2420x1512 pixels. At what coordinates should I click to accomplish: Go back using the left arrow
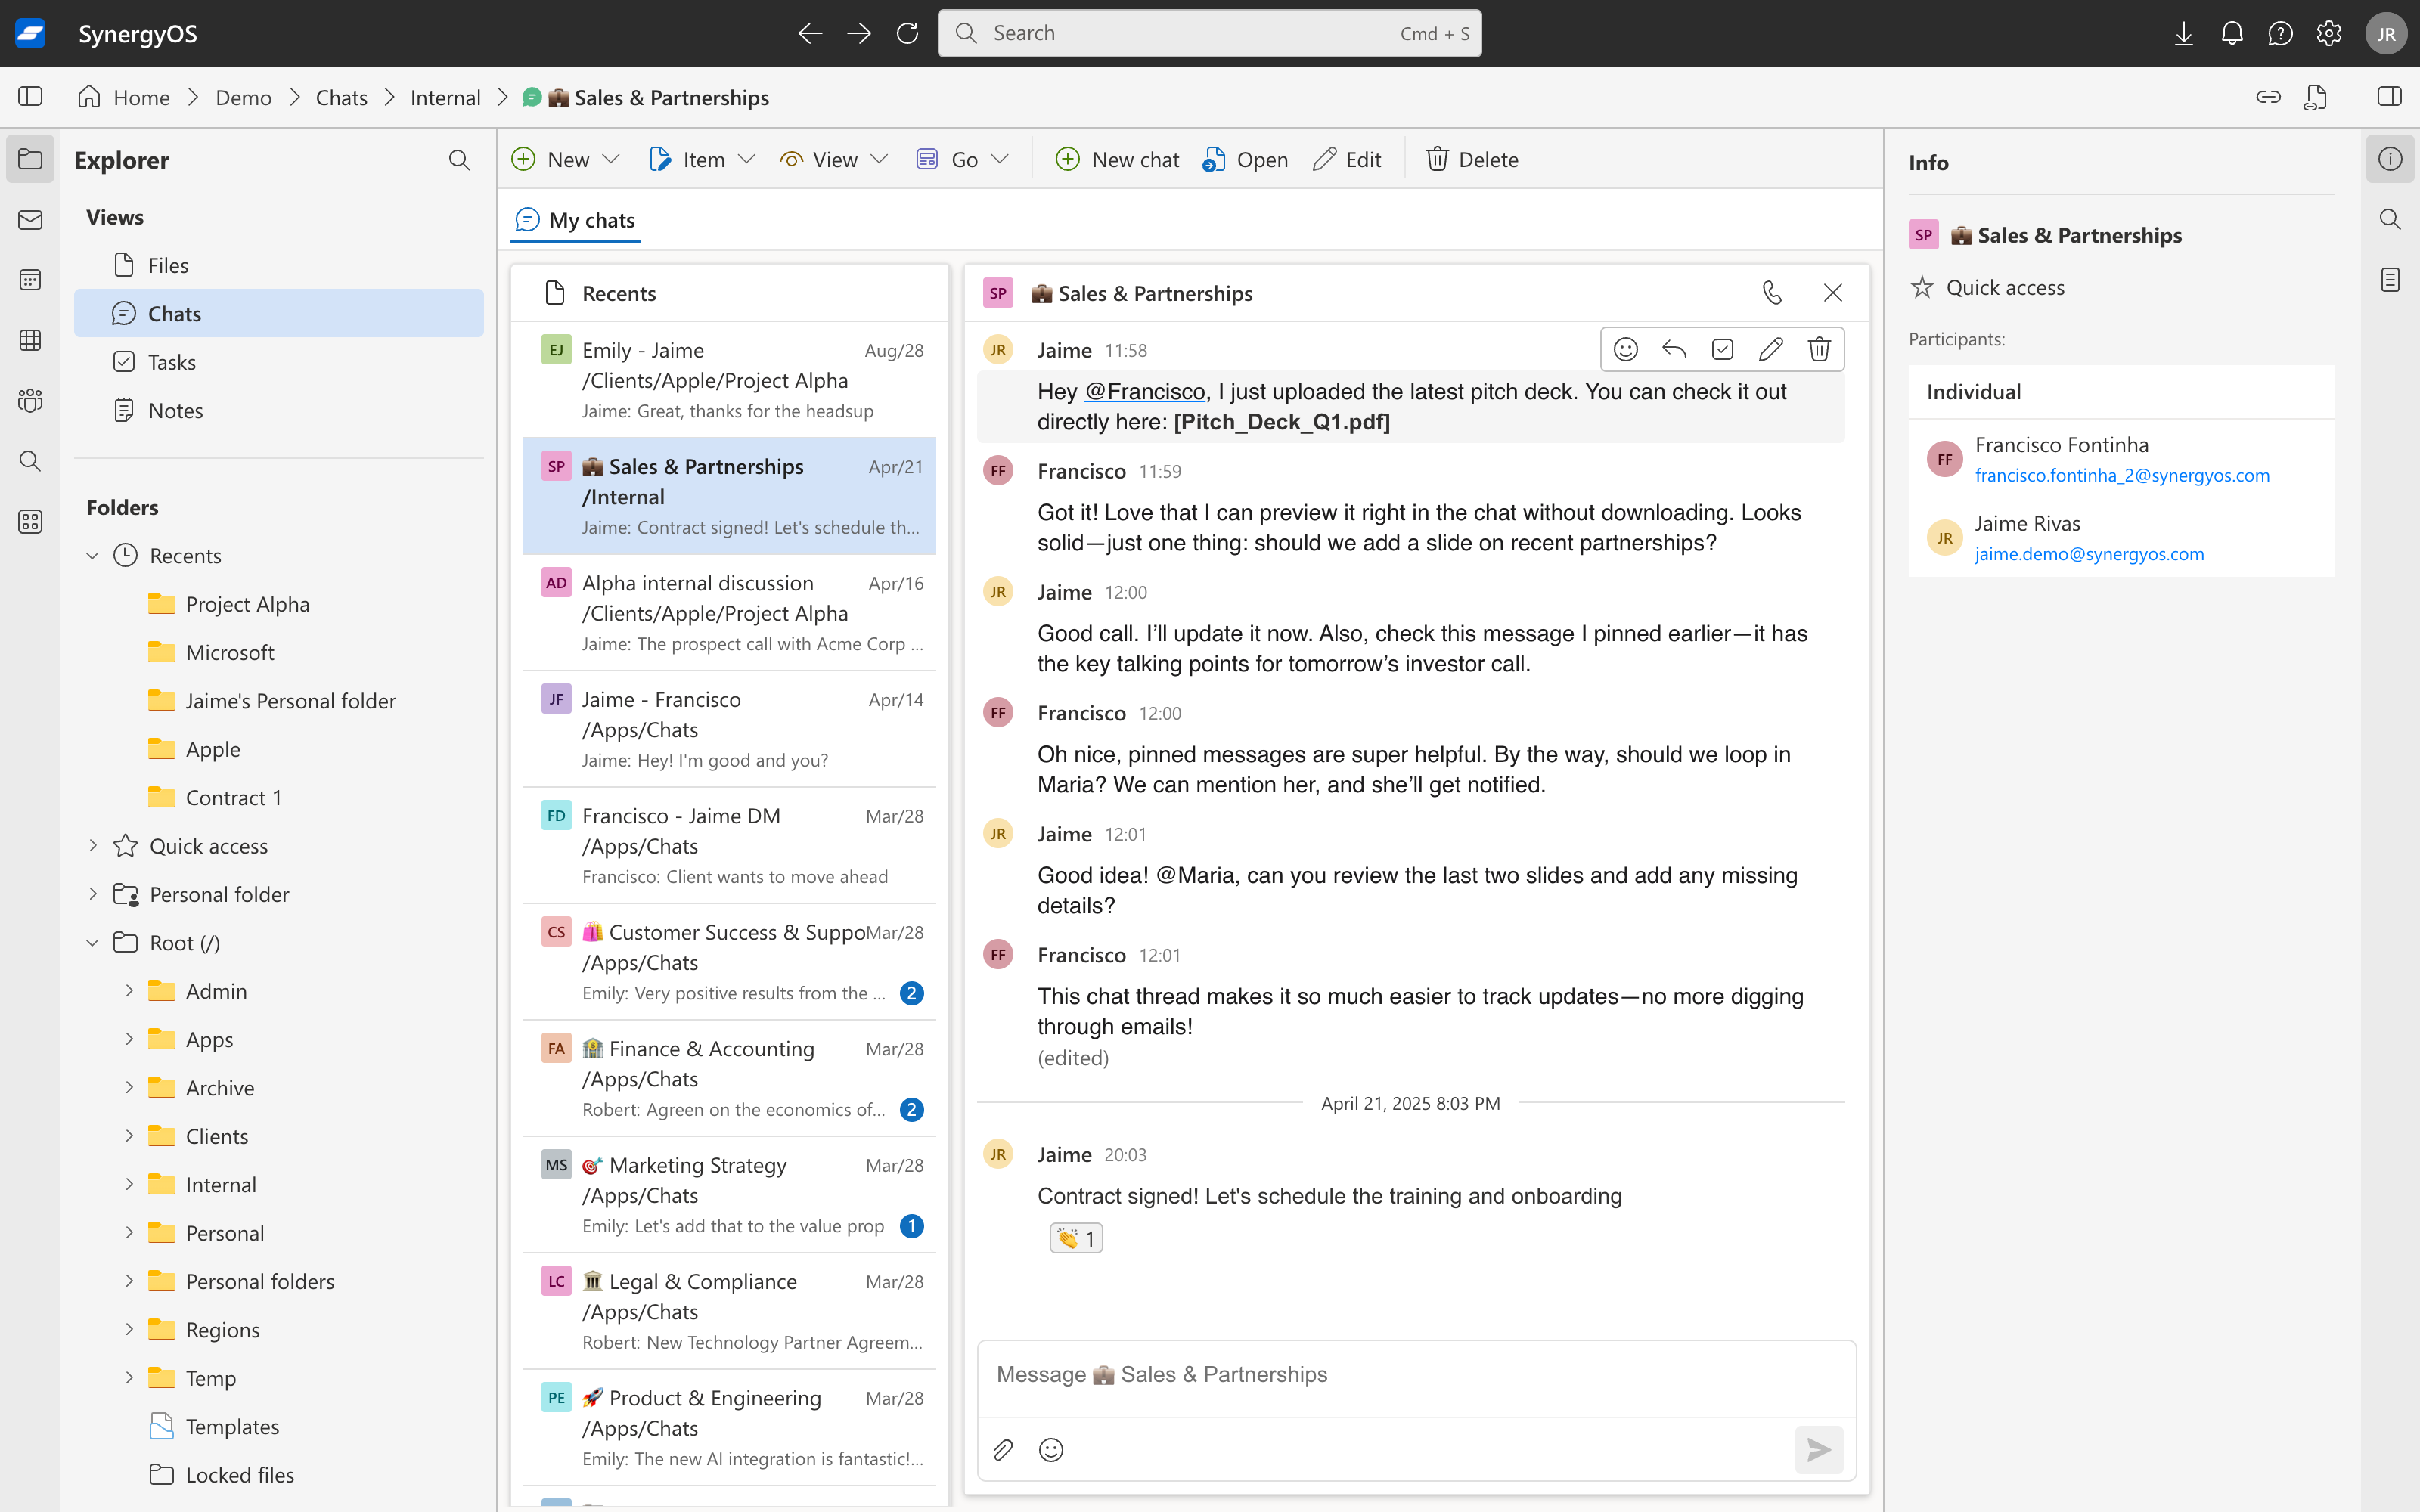click(810, 33)
